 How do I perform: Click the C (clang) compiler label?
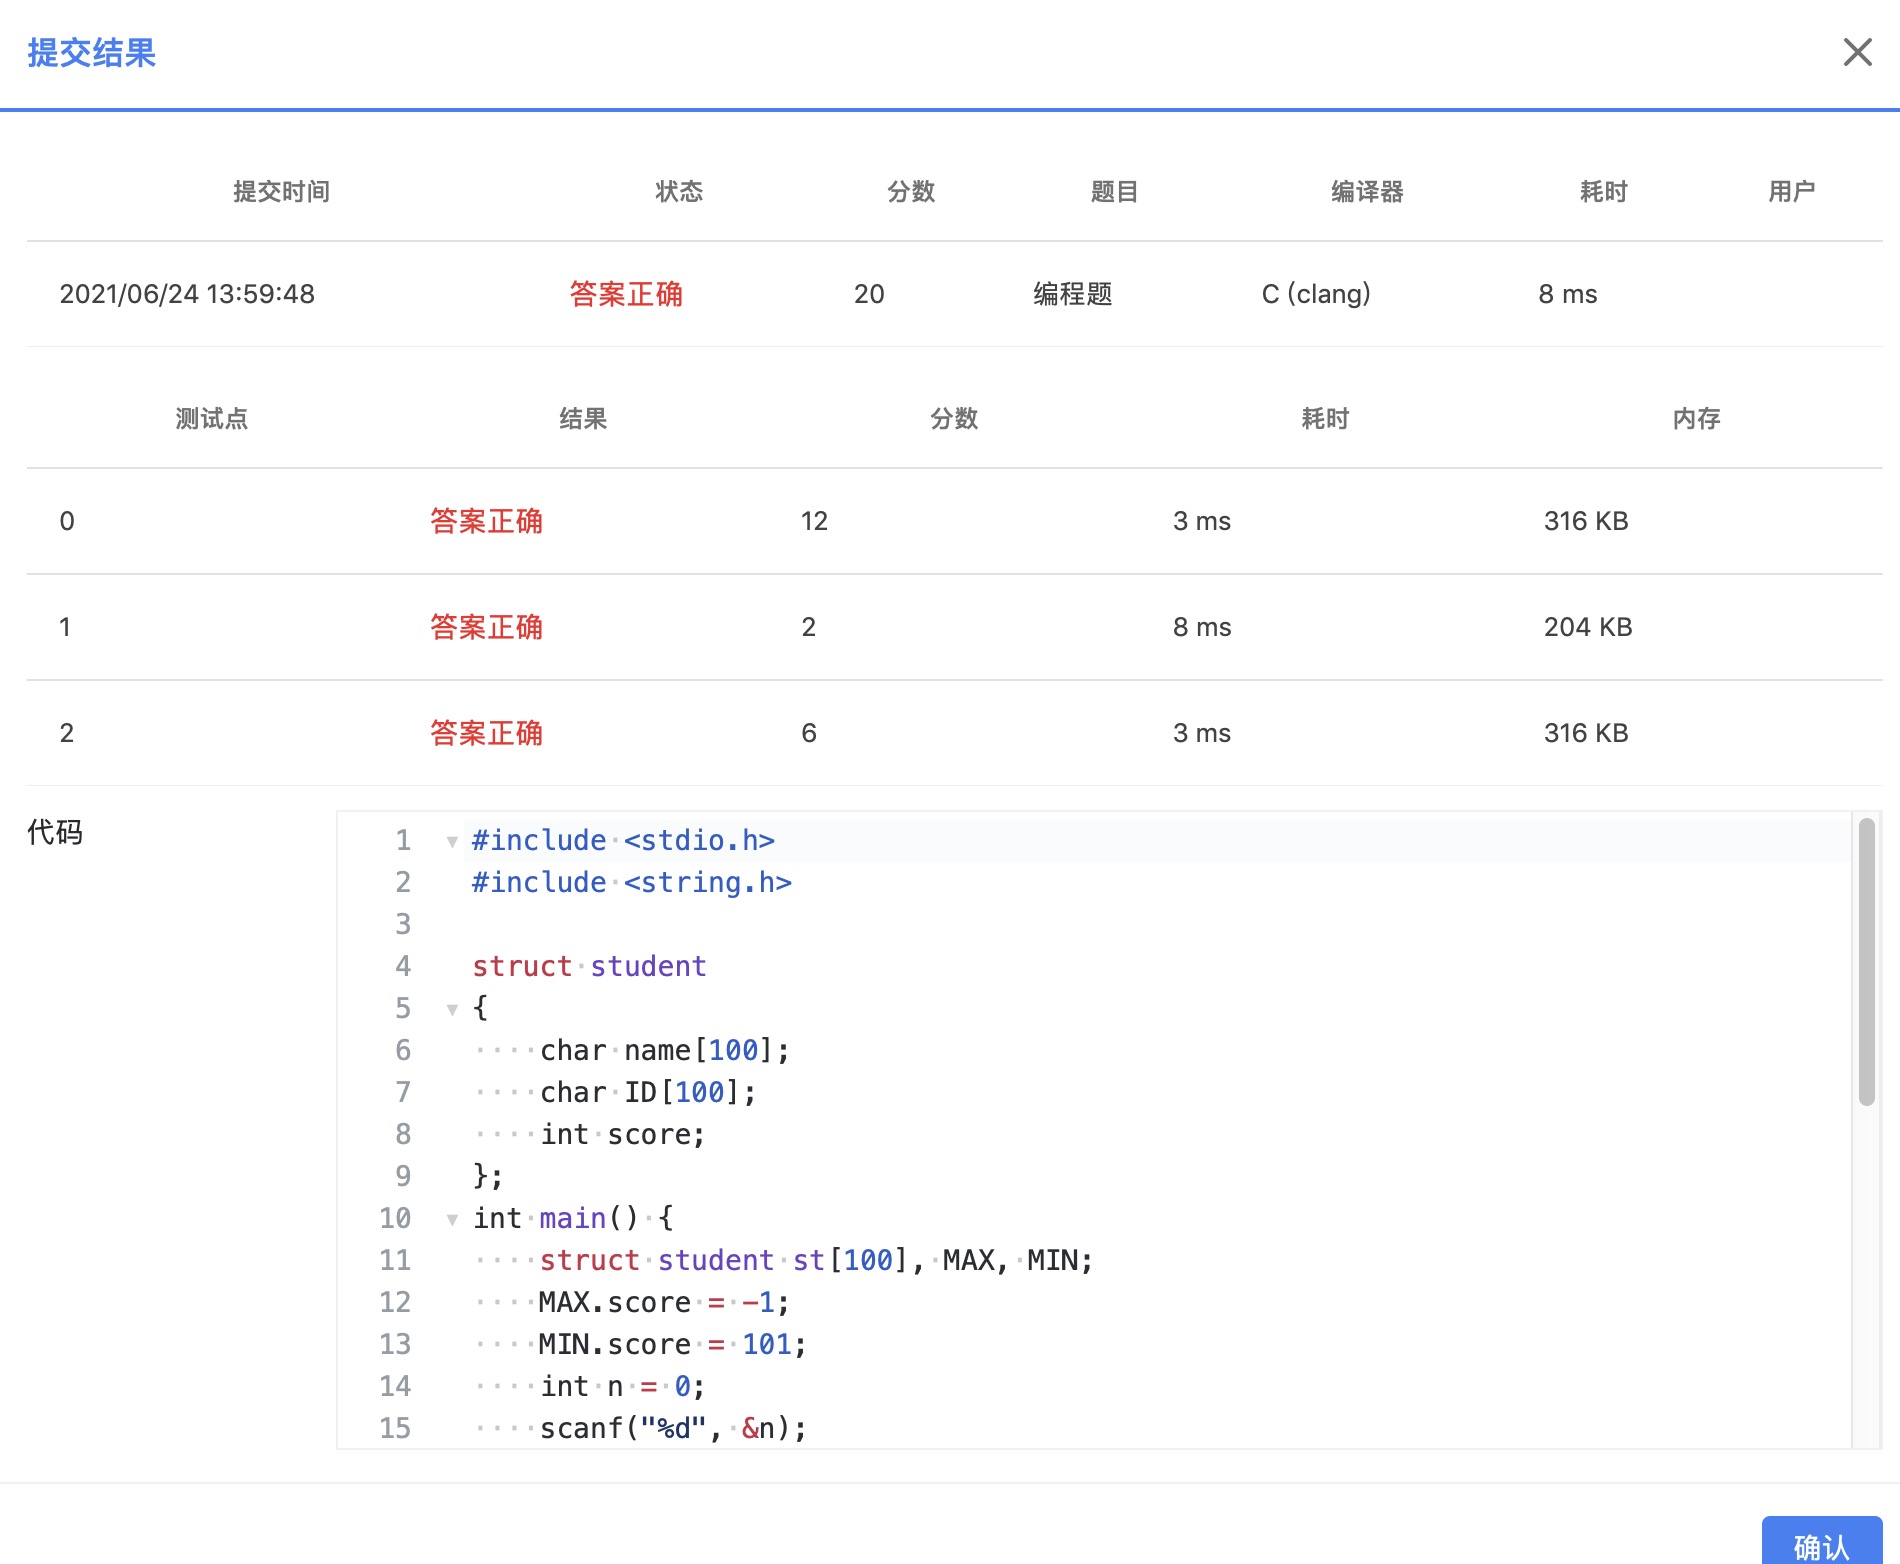tap(1316, 294)
